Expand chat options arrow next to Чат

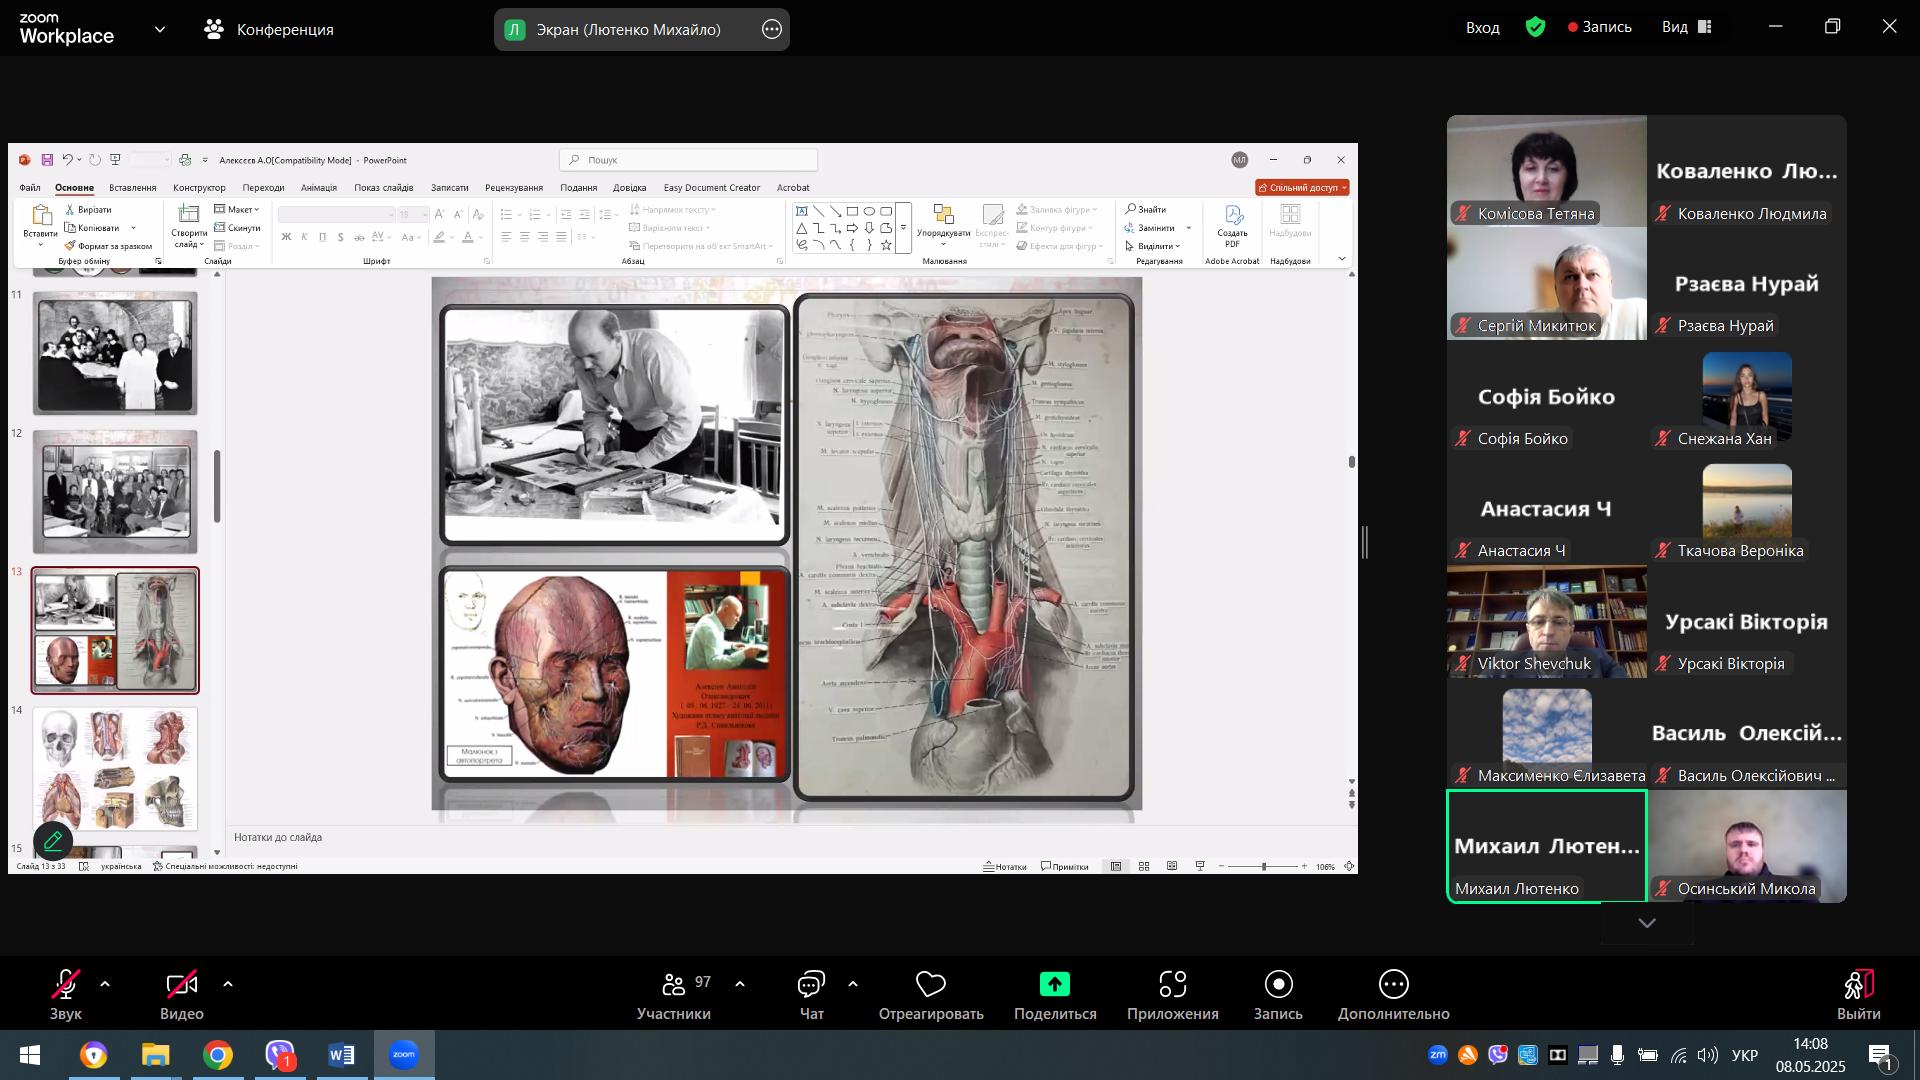[x=853, y=985]
